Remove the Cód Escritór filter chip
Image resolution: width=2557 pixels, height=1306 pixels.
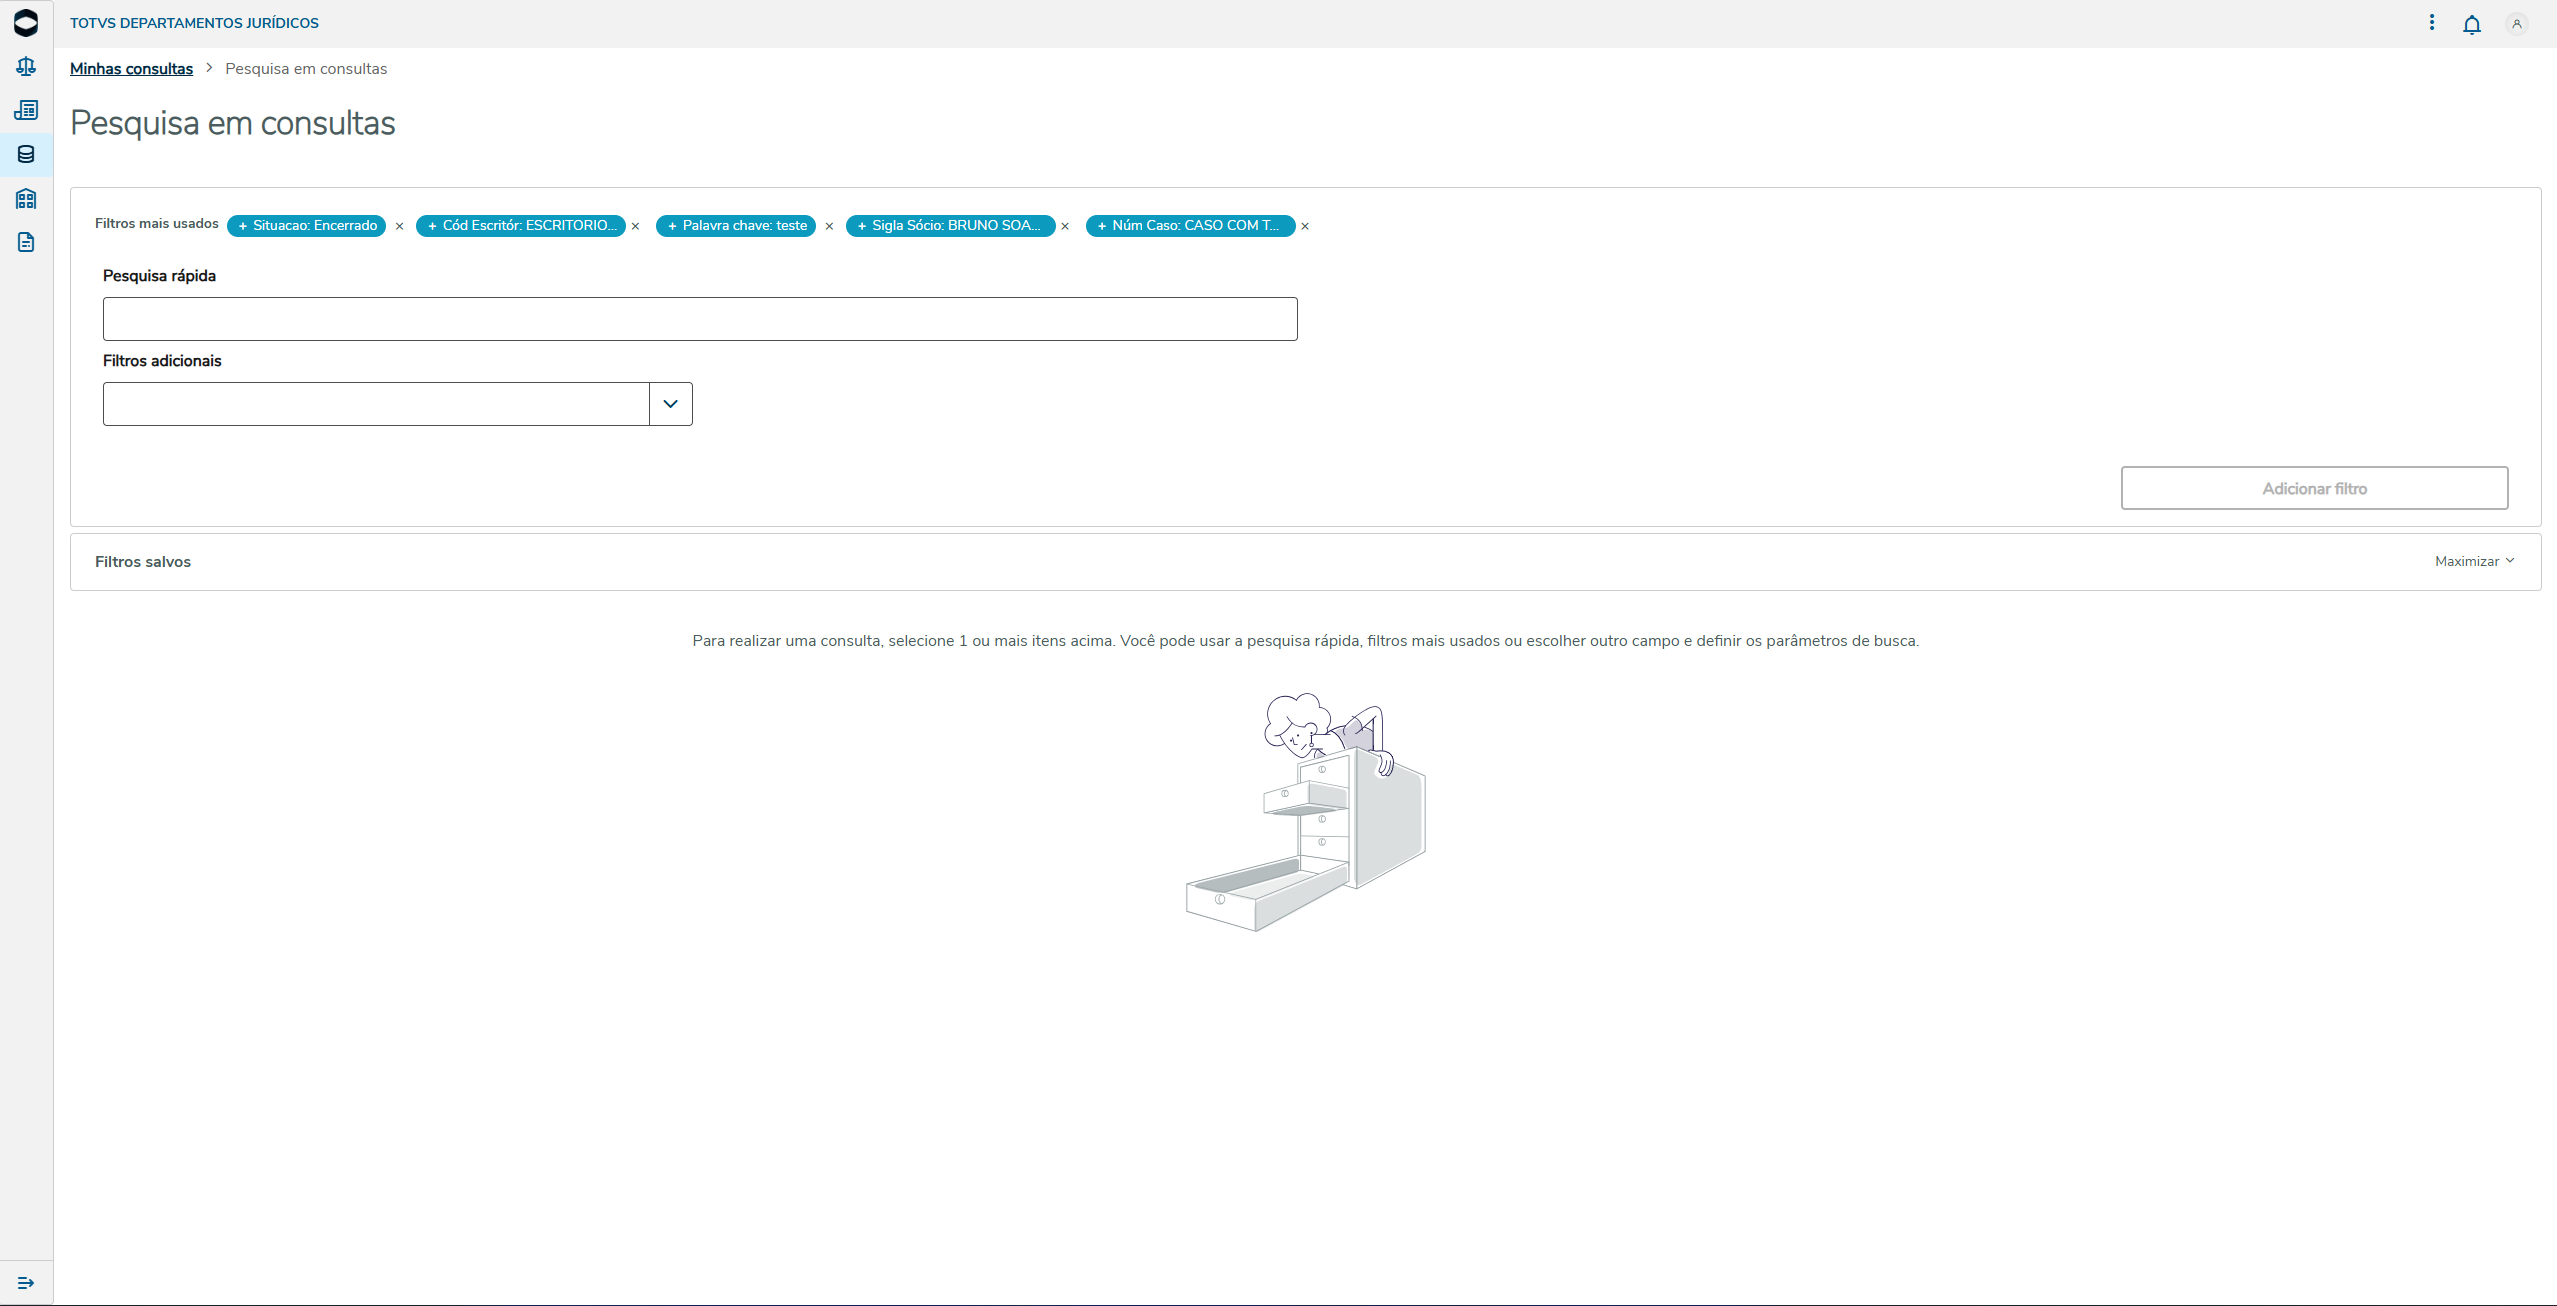coord(635,227)
